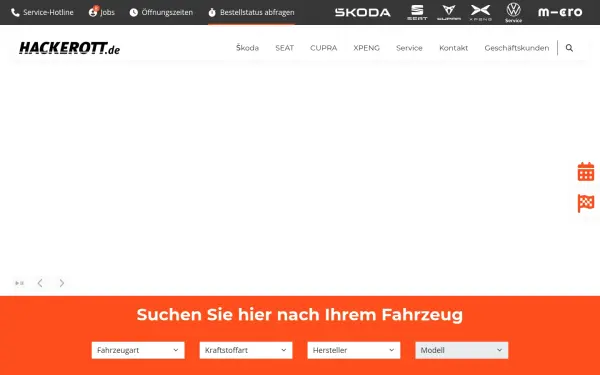
Task: Click the Bestellstatus abfragen link text
Action: tap(257, 12)
